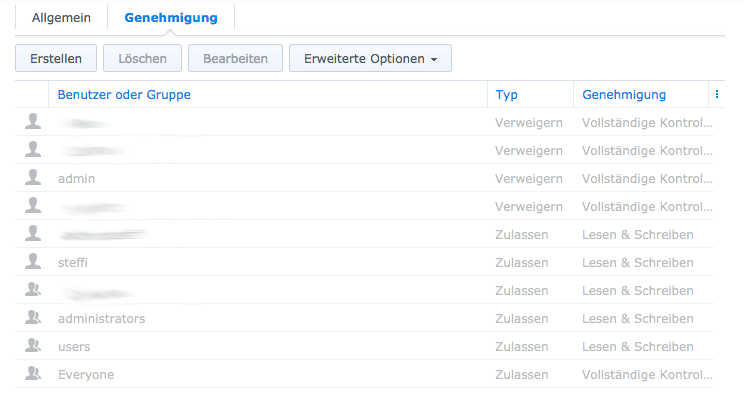
Task: Click the steffi user icon
Action: click(33, 262)
